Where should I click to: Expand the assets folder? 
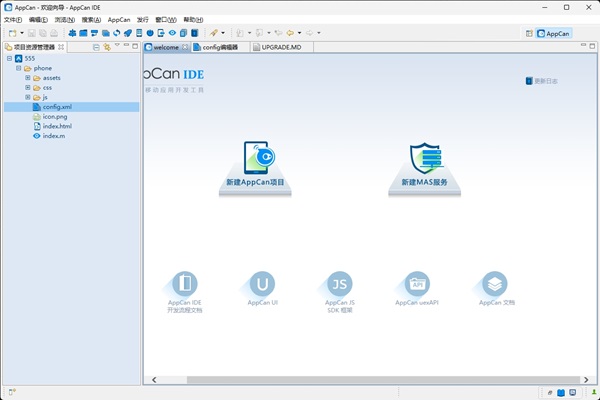(28, 78)
